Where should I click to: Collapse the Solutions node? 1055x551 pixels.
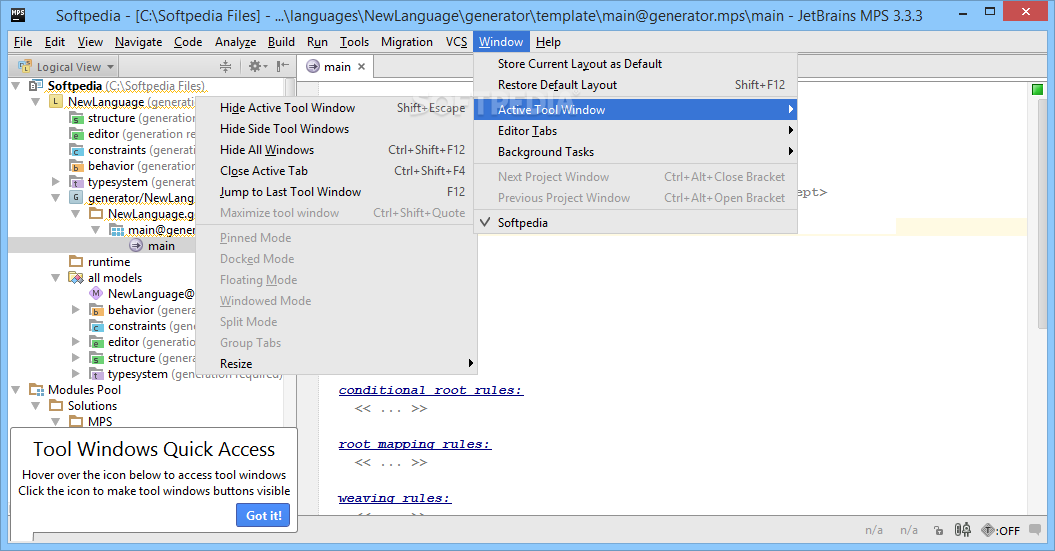(36, 406)
